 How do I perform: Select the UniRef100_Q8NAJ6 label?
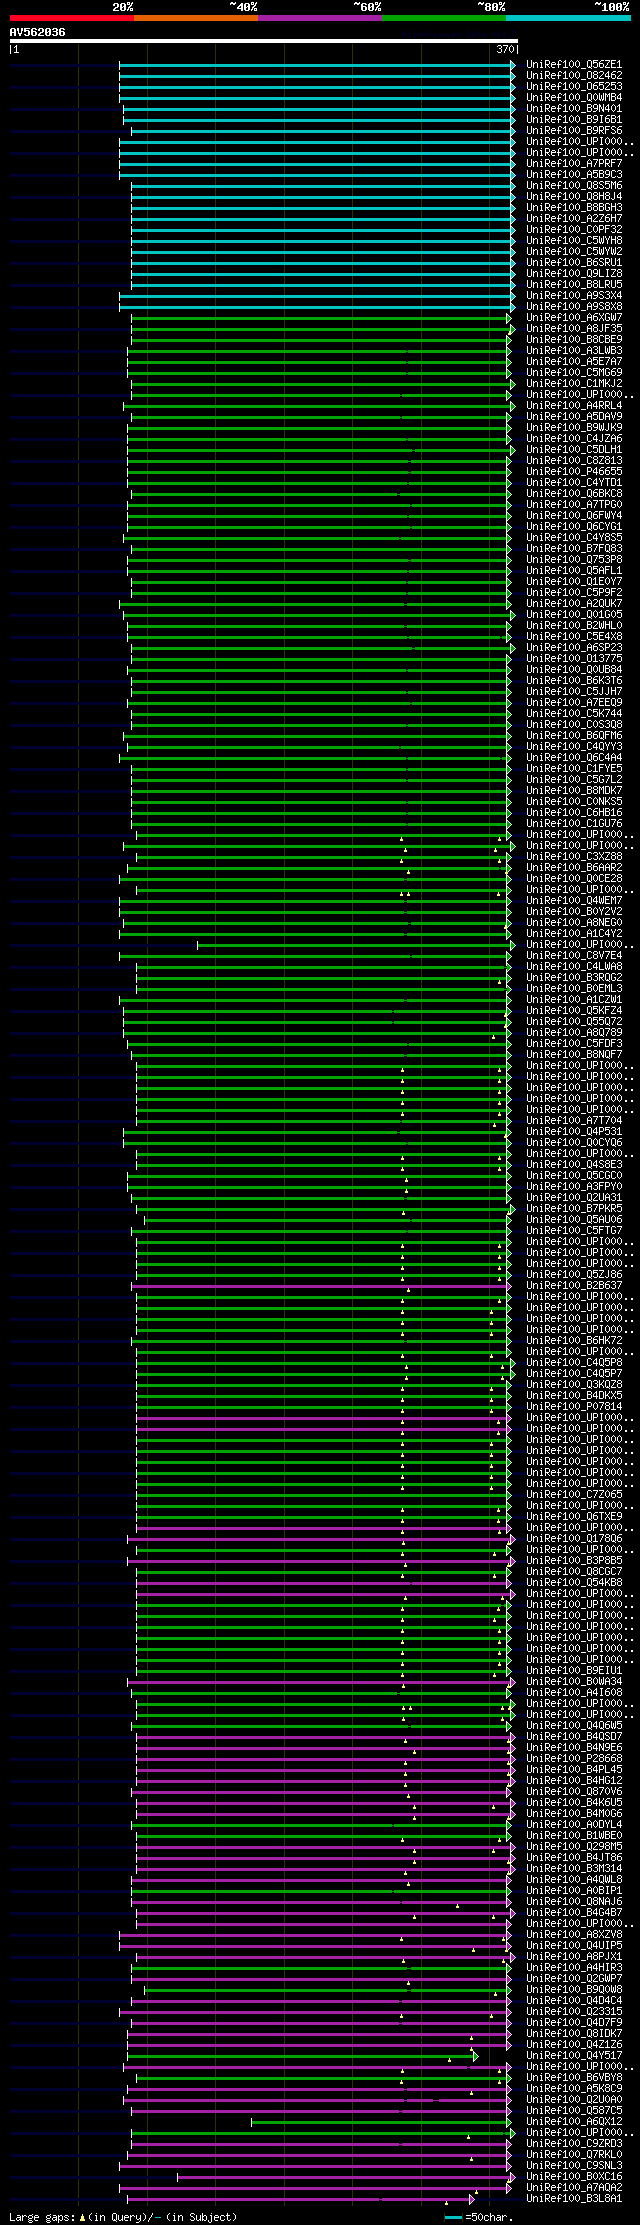574,1902
